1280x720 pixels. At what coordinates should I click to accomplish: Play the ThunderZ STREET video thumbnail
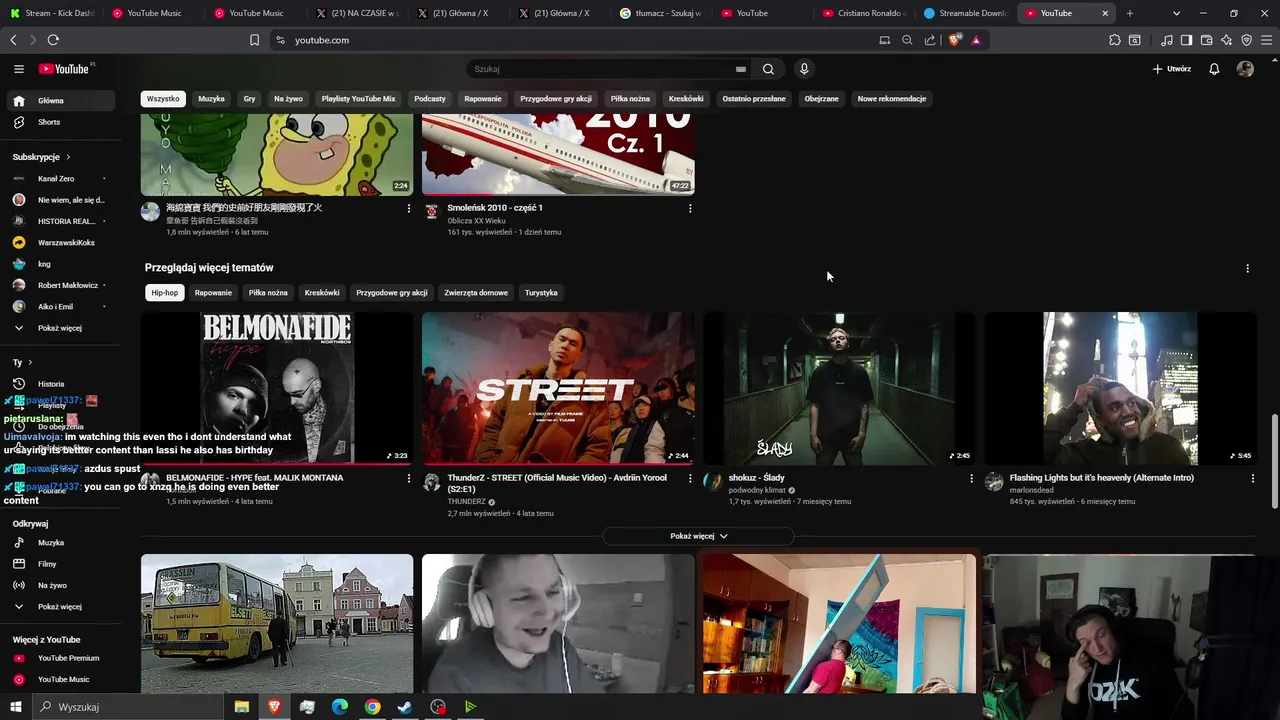558,388
